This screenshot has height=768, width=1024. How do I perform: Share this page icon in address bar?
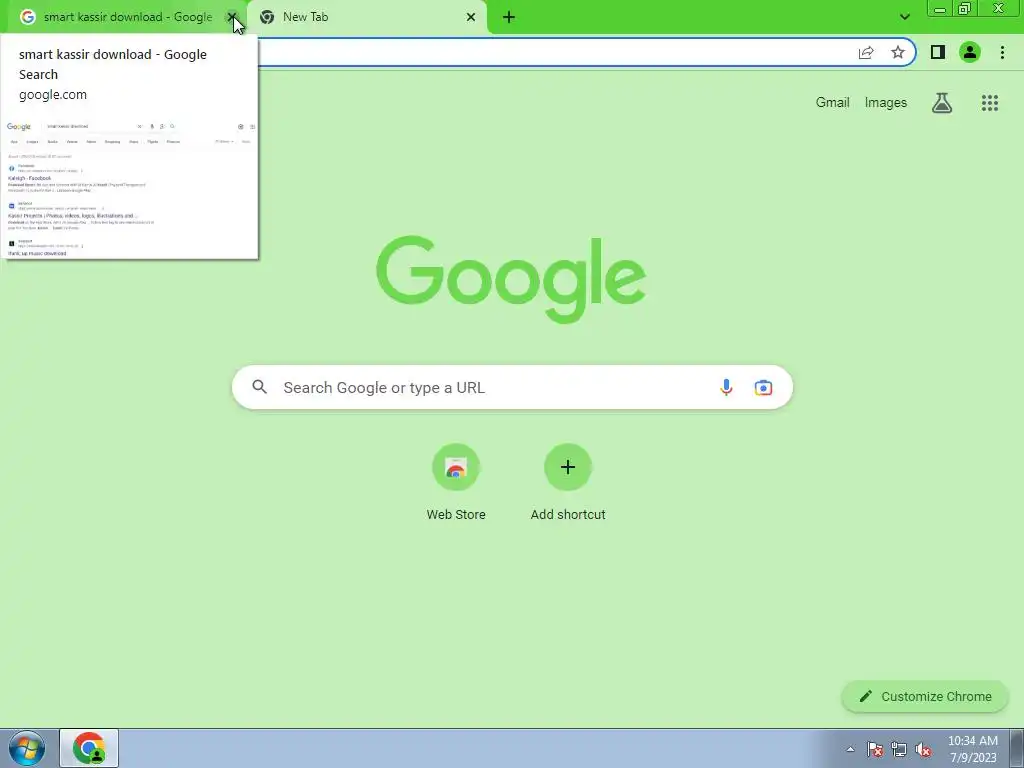tap(866, 53)
